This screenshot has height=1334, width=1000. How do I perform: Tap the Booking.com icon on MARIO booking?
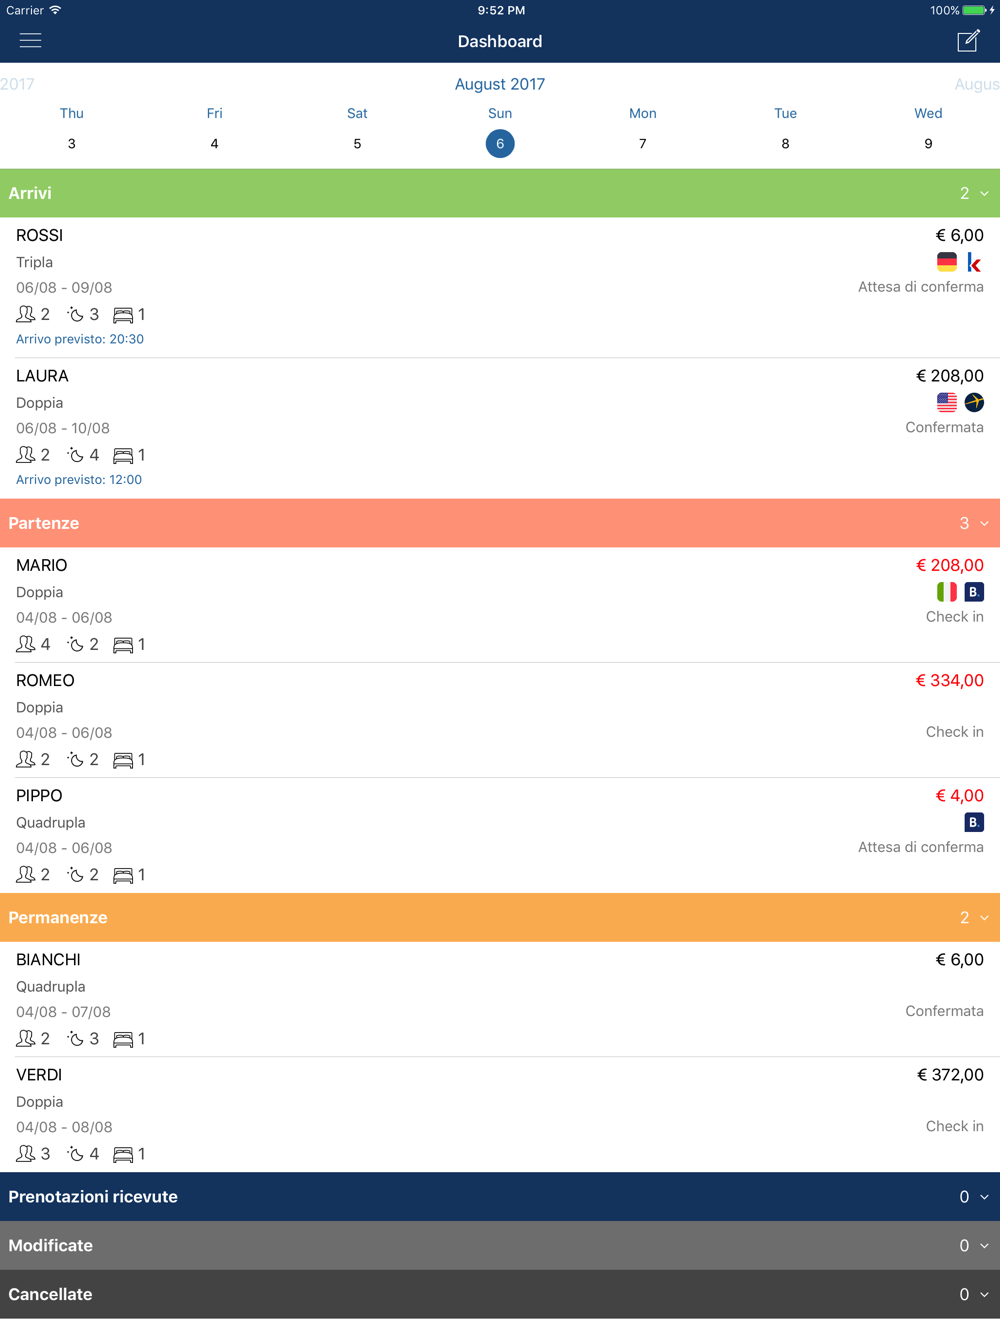tap(974, 592)
